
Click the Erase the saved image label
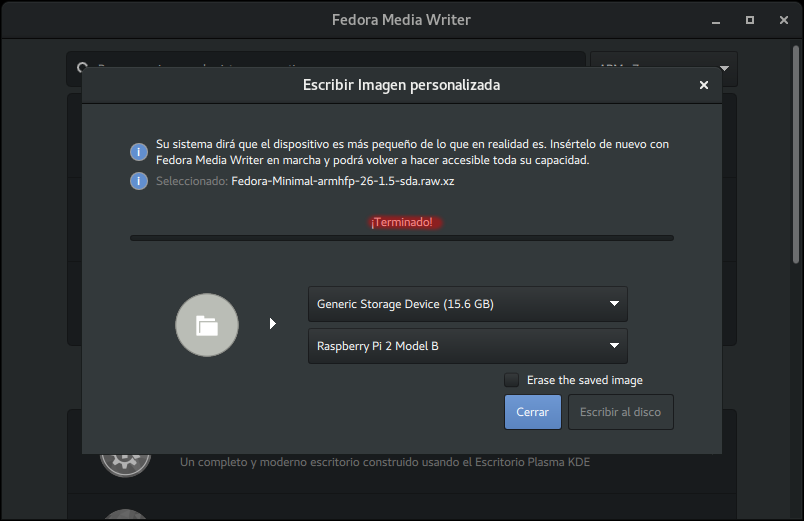[585, 380]
